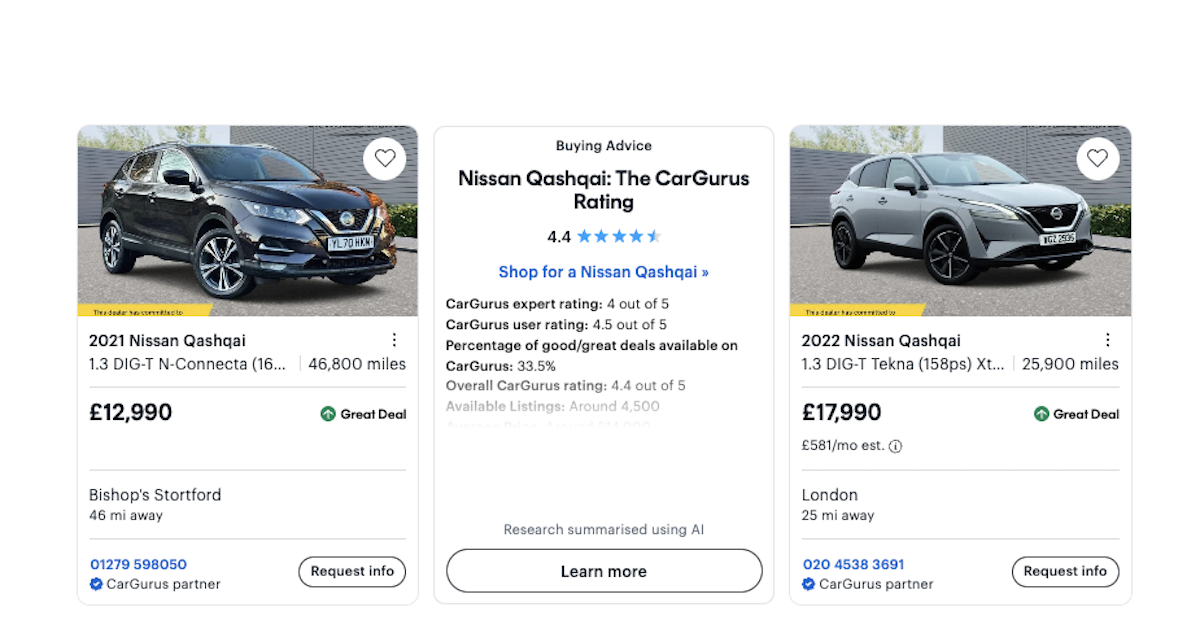The height and width of the screenshot is (629, 1200).
Task: Click the 4.4 star rating graphic
Action: [619, 237]
